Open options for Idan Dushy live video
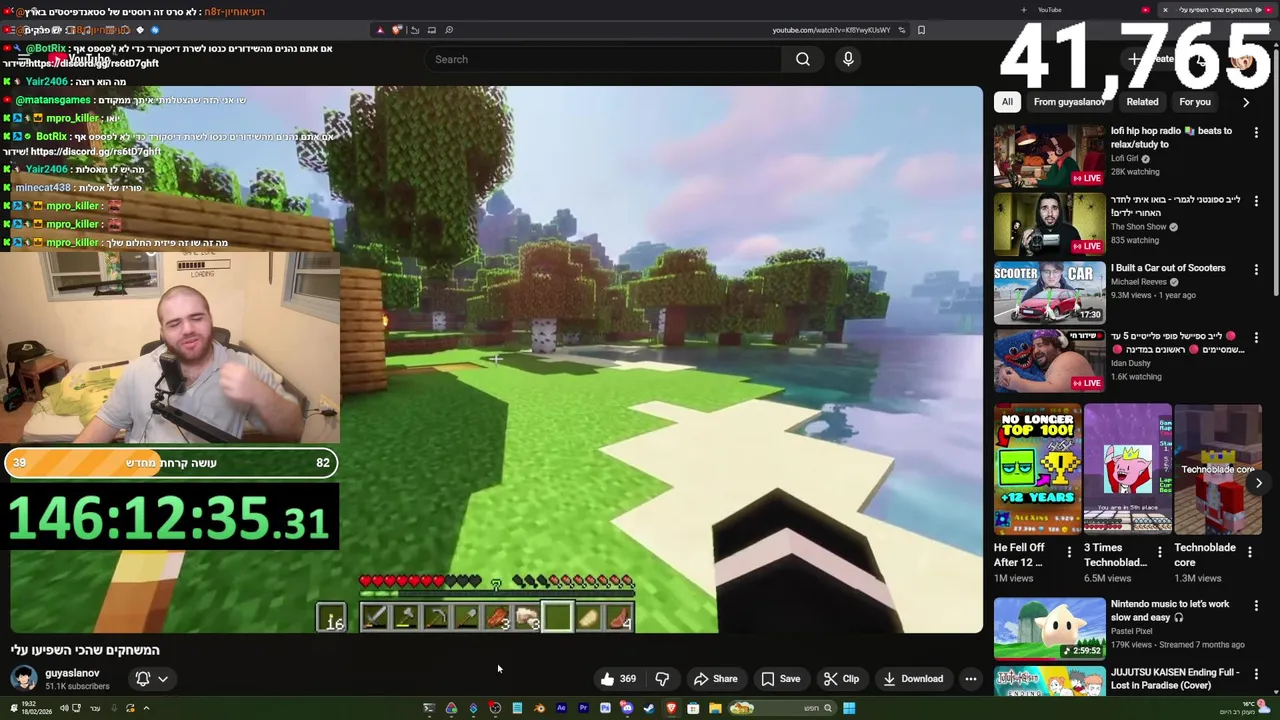 (1257, 338)
